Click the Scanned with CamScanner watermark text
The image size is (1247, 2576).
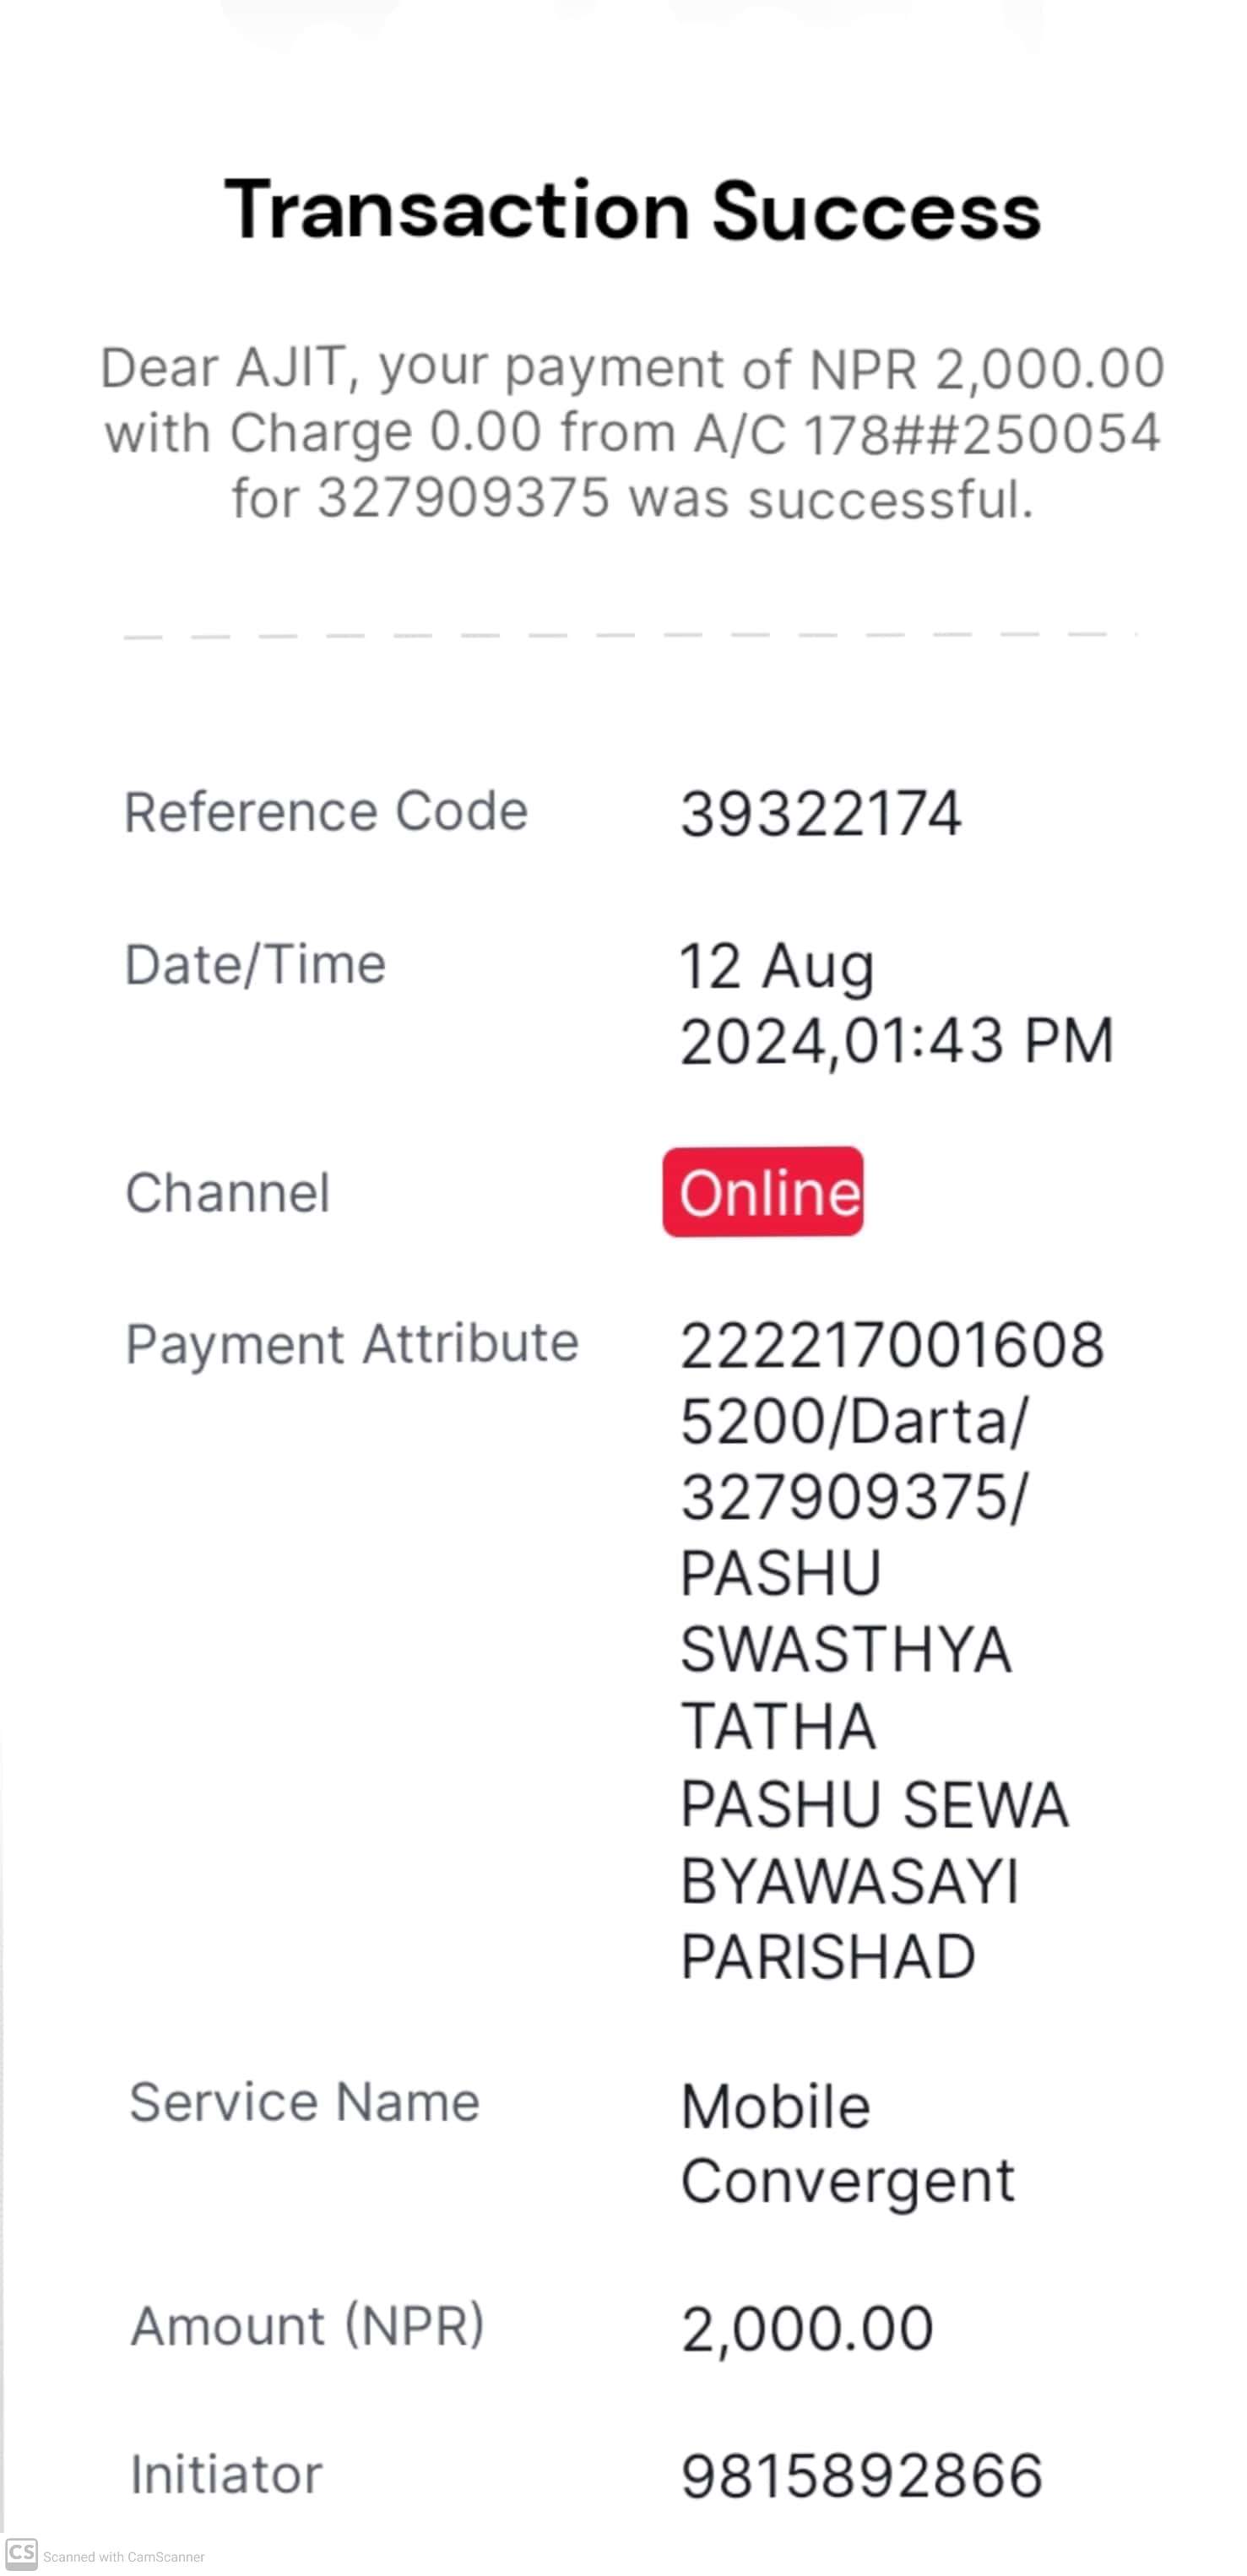(x=124, y=2556)
